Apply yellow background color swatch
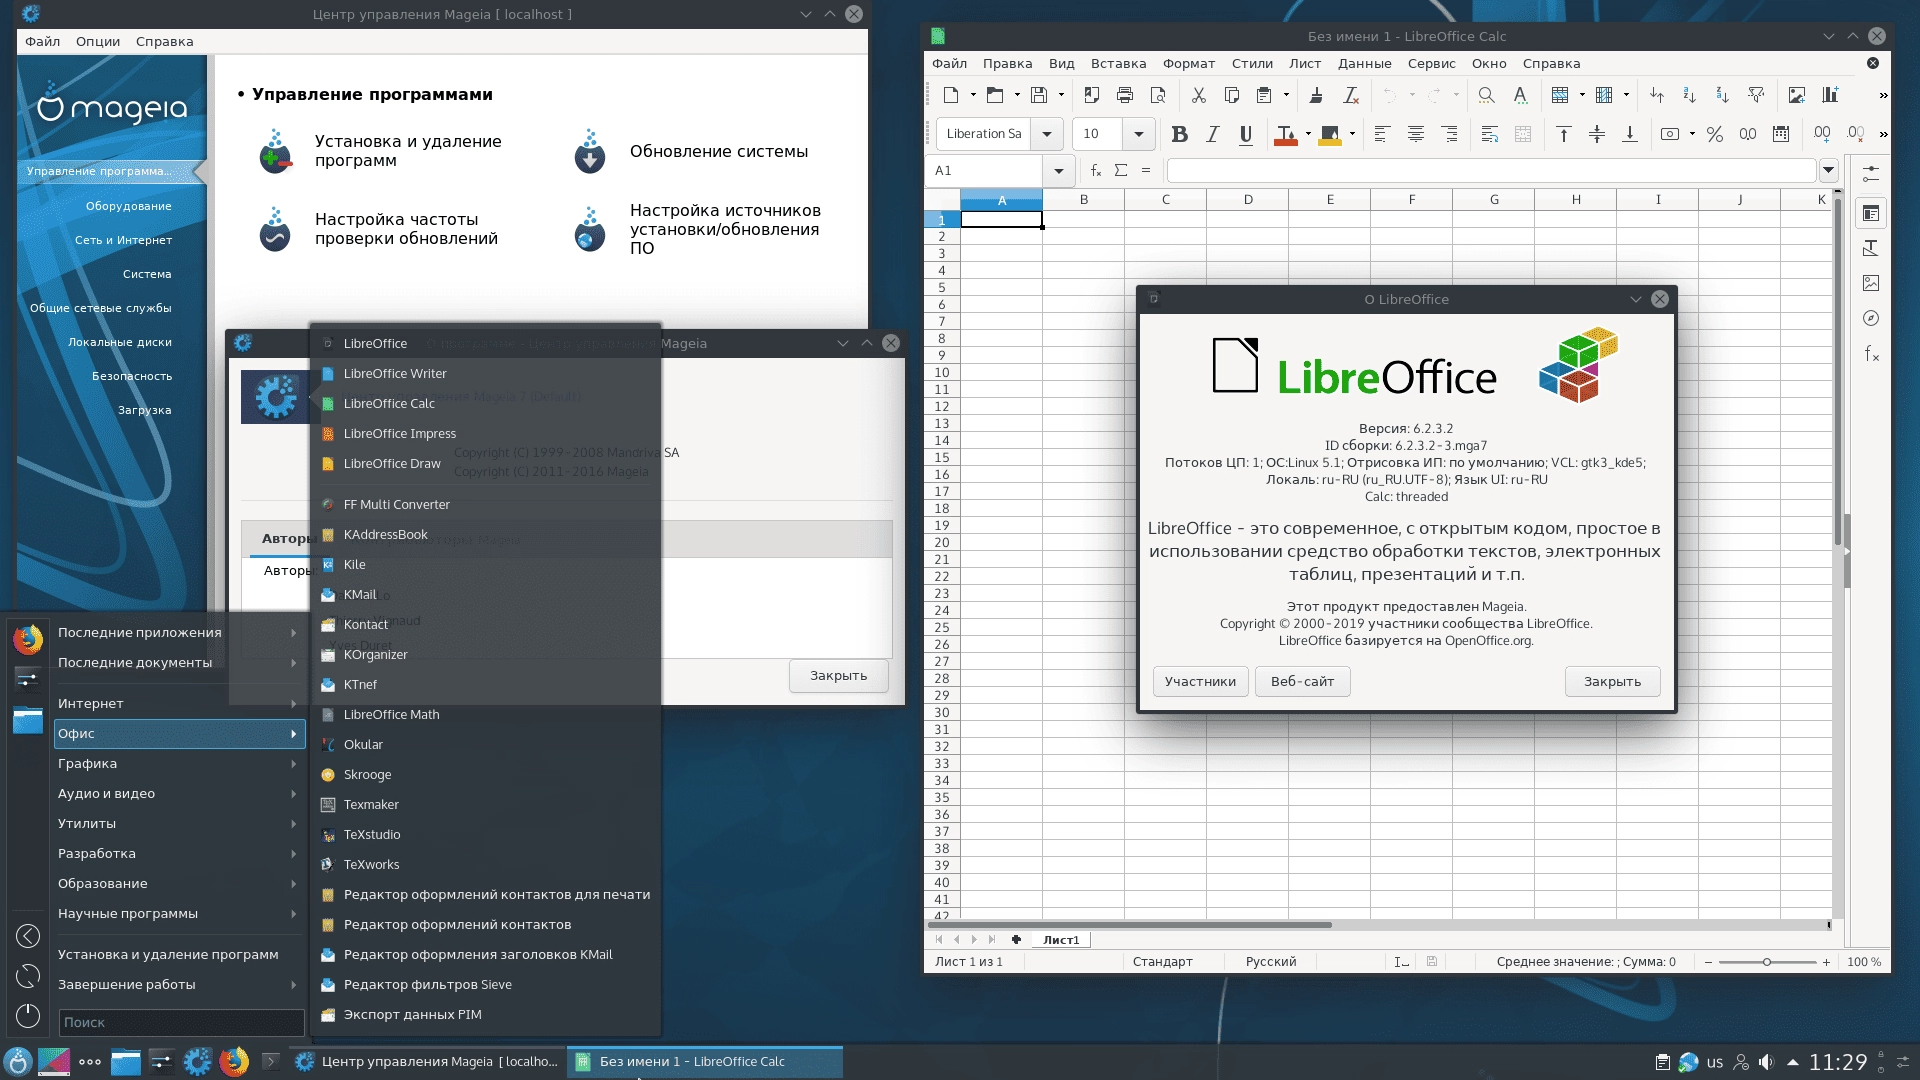The width and height of the screenshot is (1920, 1080). click(1329, 135)
